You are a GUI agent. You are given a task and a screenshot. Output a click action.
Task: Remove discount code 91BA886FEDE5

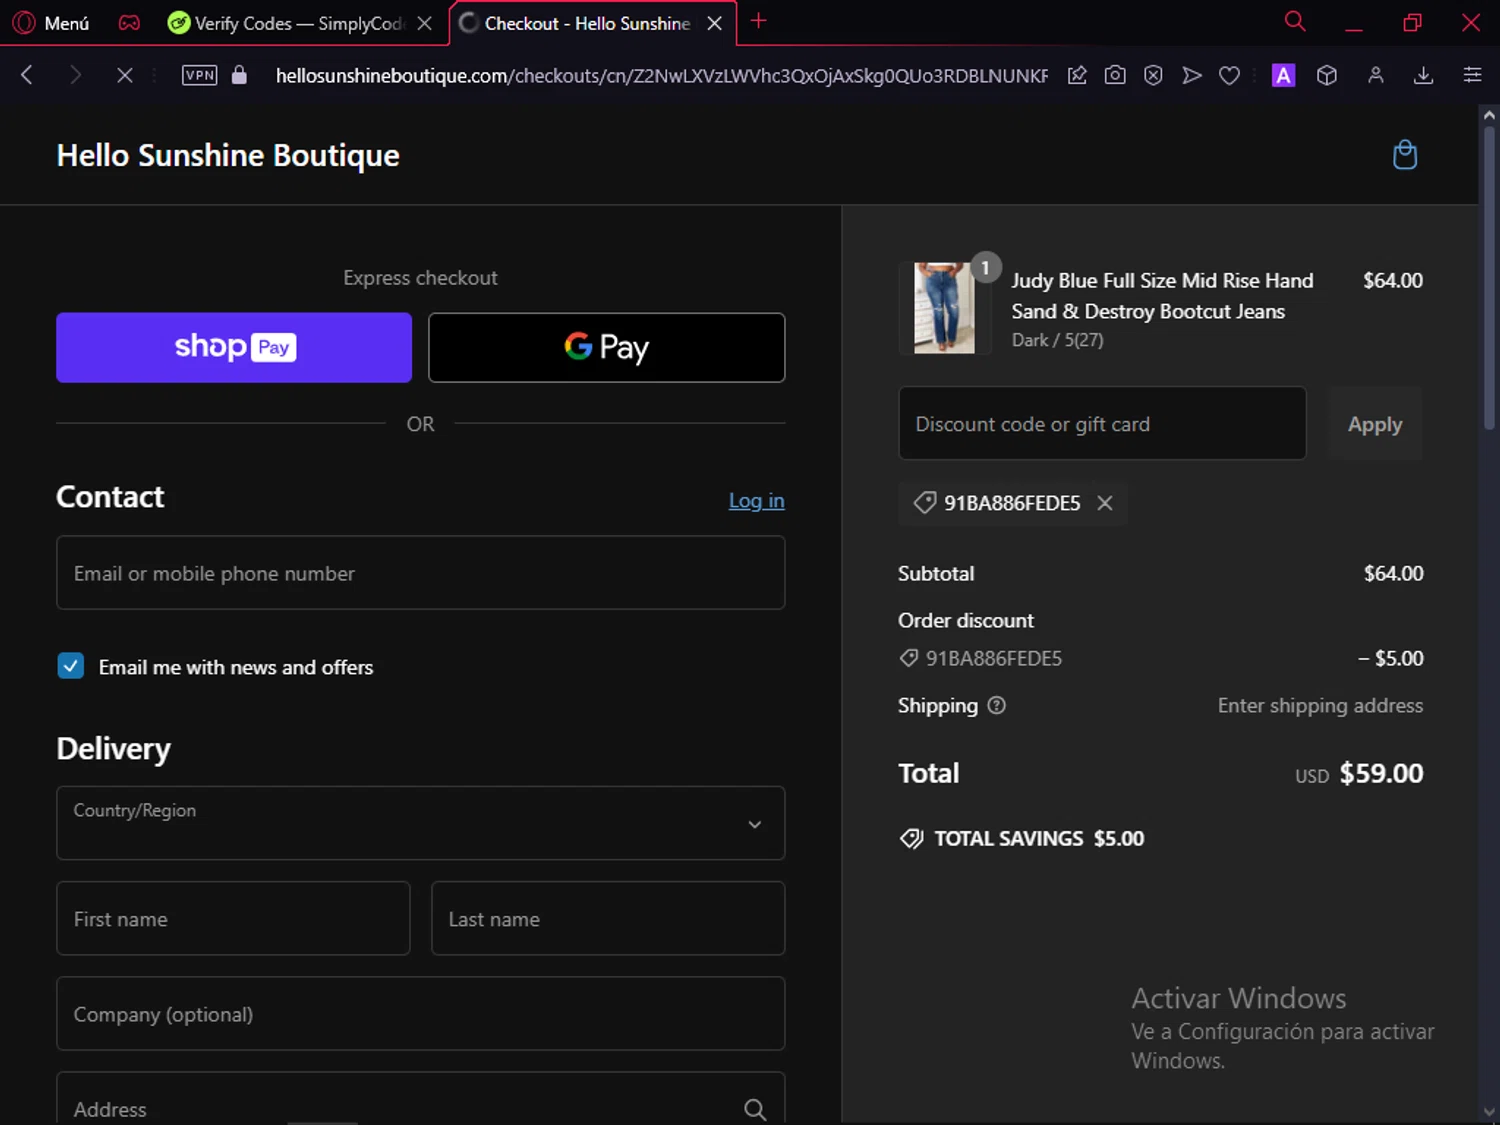click(x=1105, y=503)
